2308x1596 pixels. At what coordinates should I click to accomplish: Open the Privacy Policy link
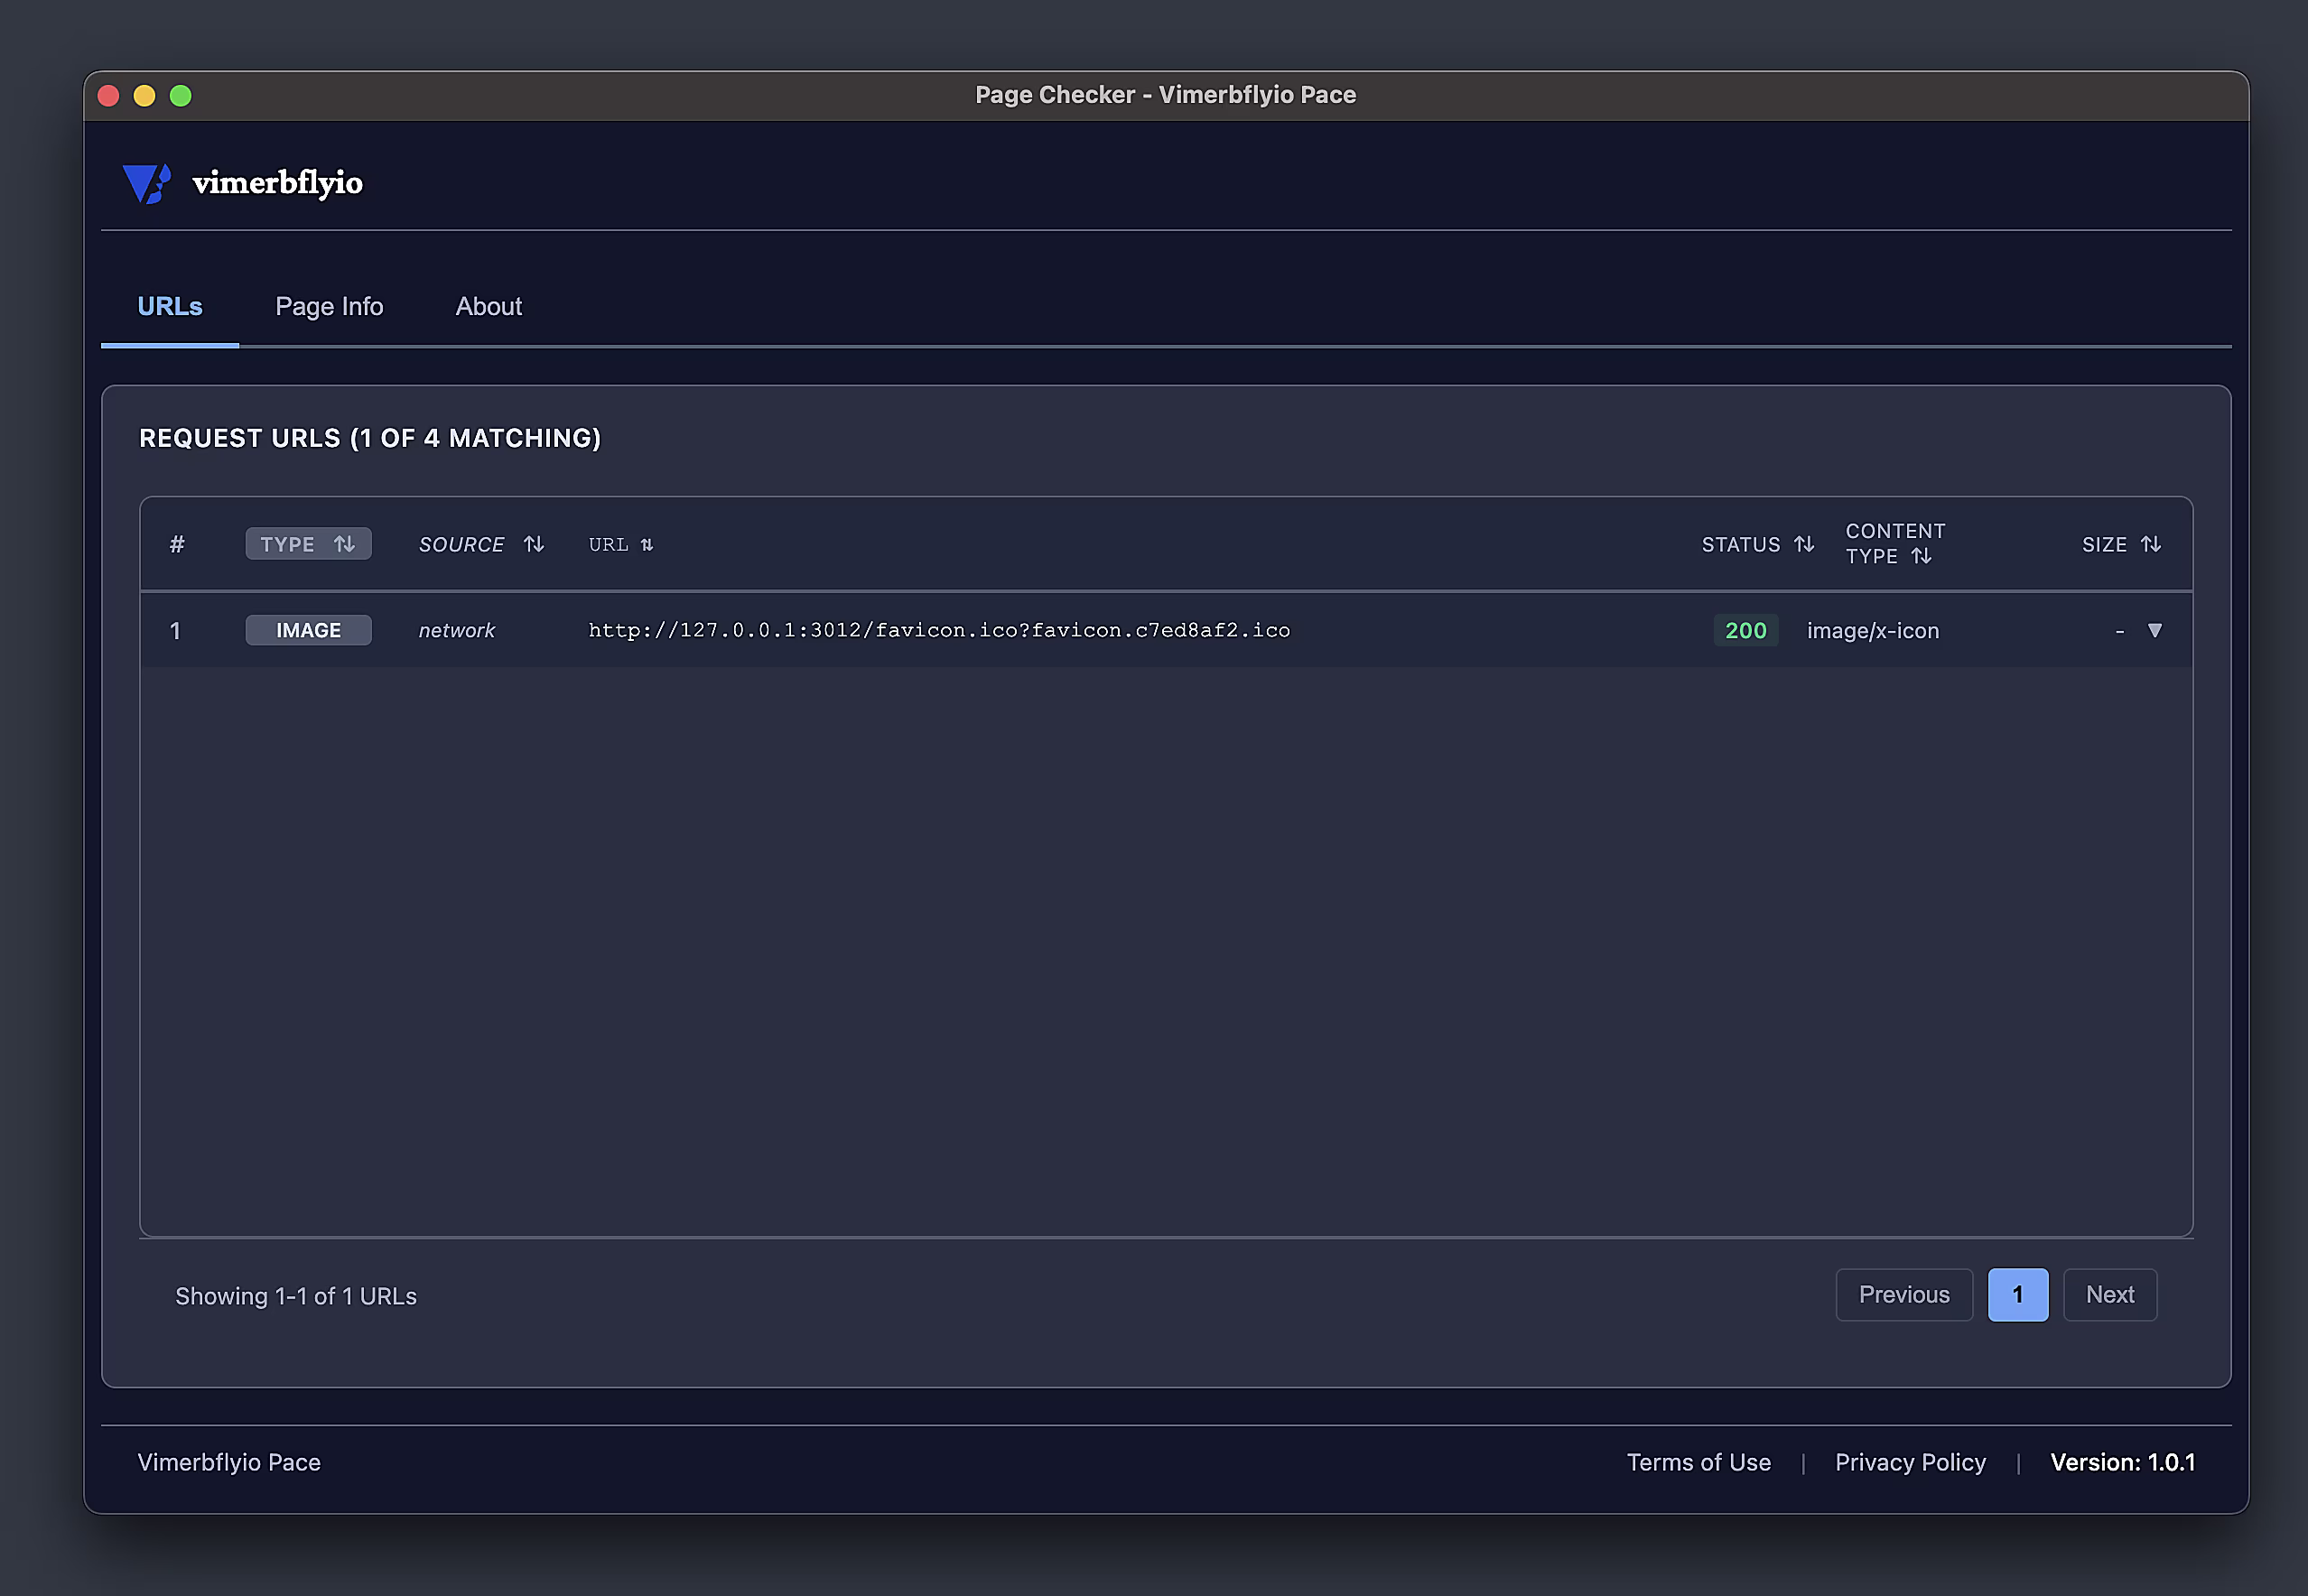(x=1909, y=1462)
